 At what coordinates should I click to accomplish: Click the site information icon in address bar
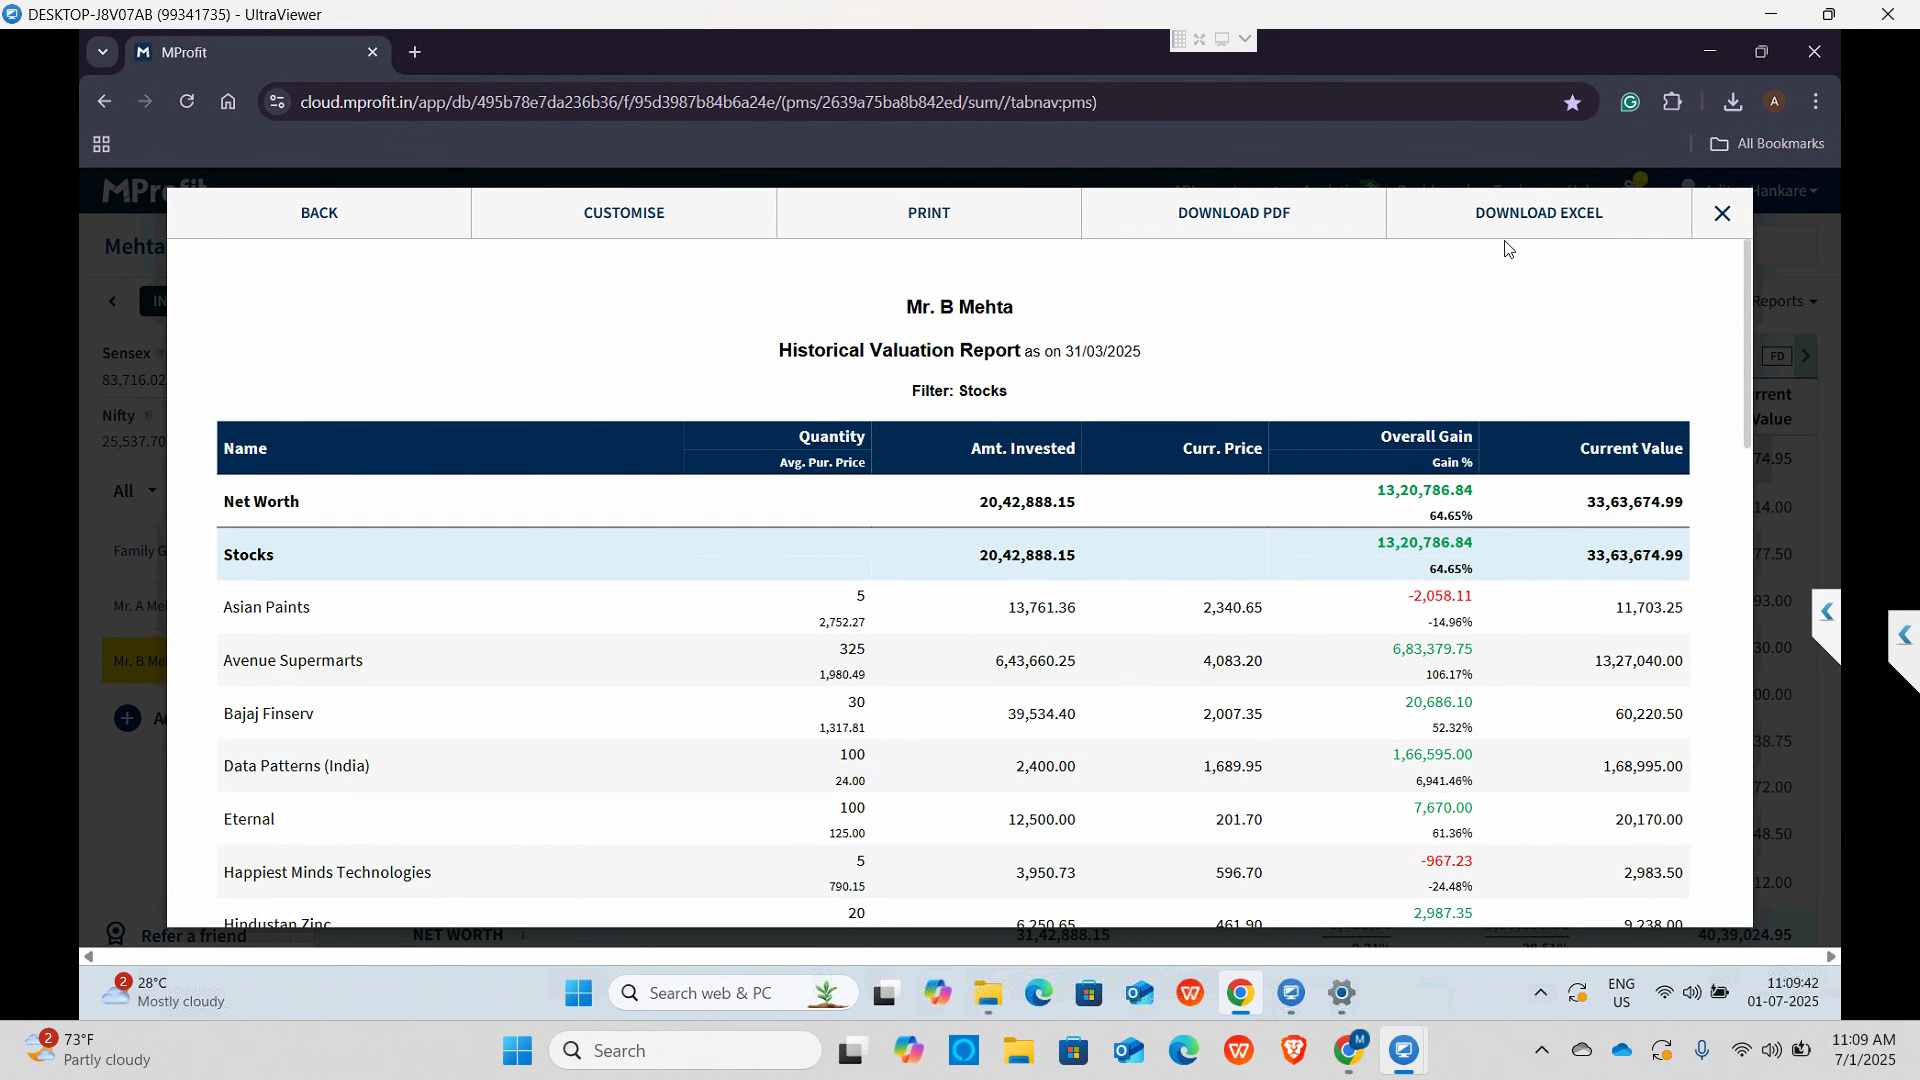pos(278,102)
